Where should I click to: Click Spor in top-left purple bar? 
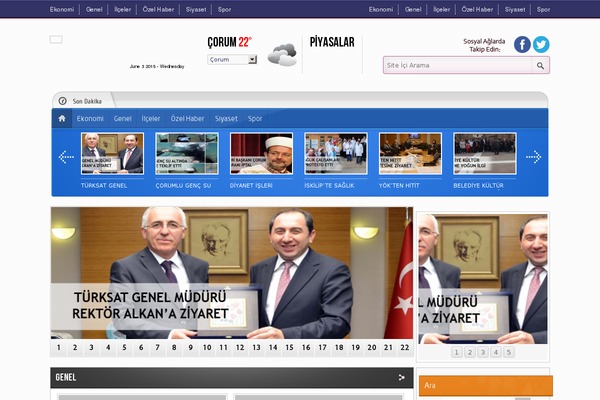point(224,9)
